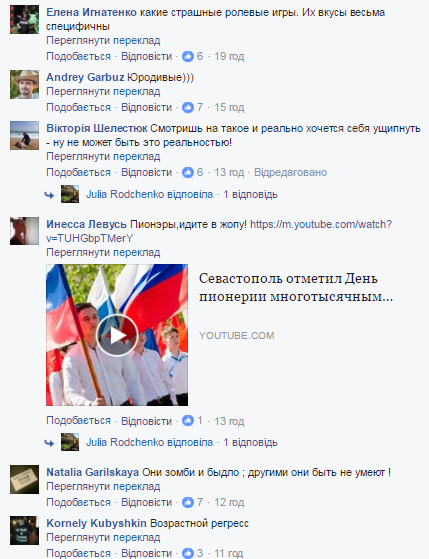This screenshot has height=559, width=429.
Task: Show edit history via Відредаговано
Action: pos(290,173)
